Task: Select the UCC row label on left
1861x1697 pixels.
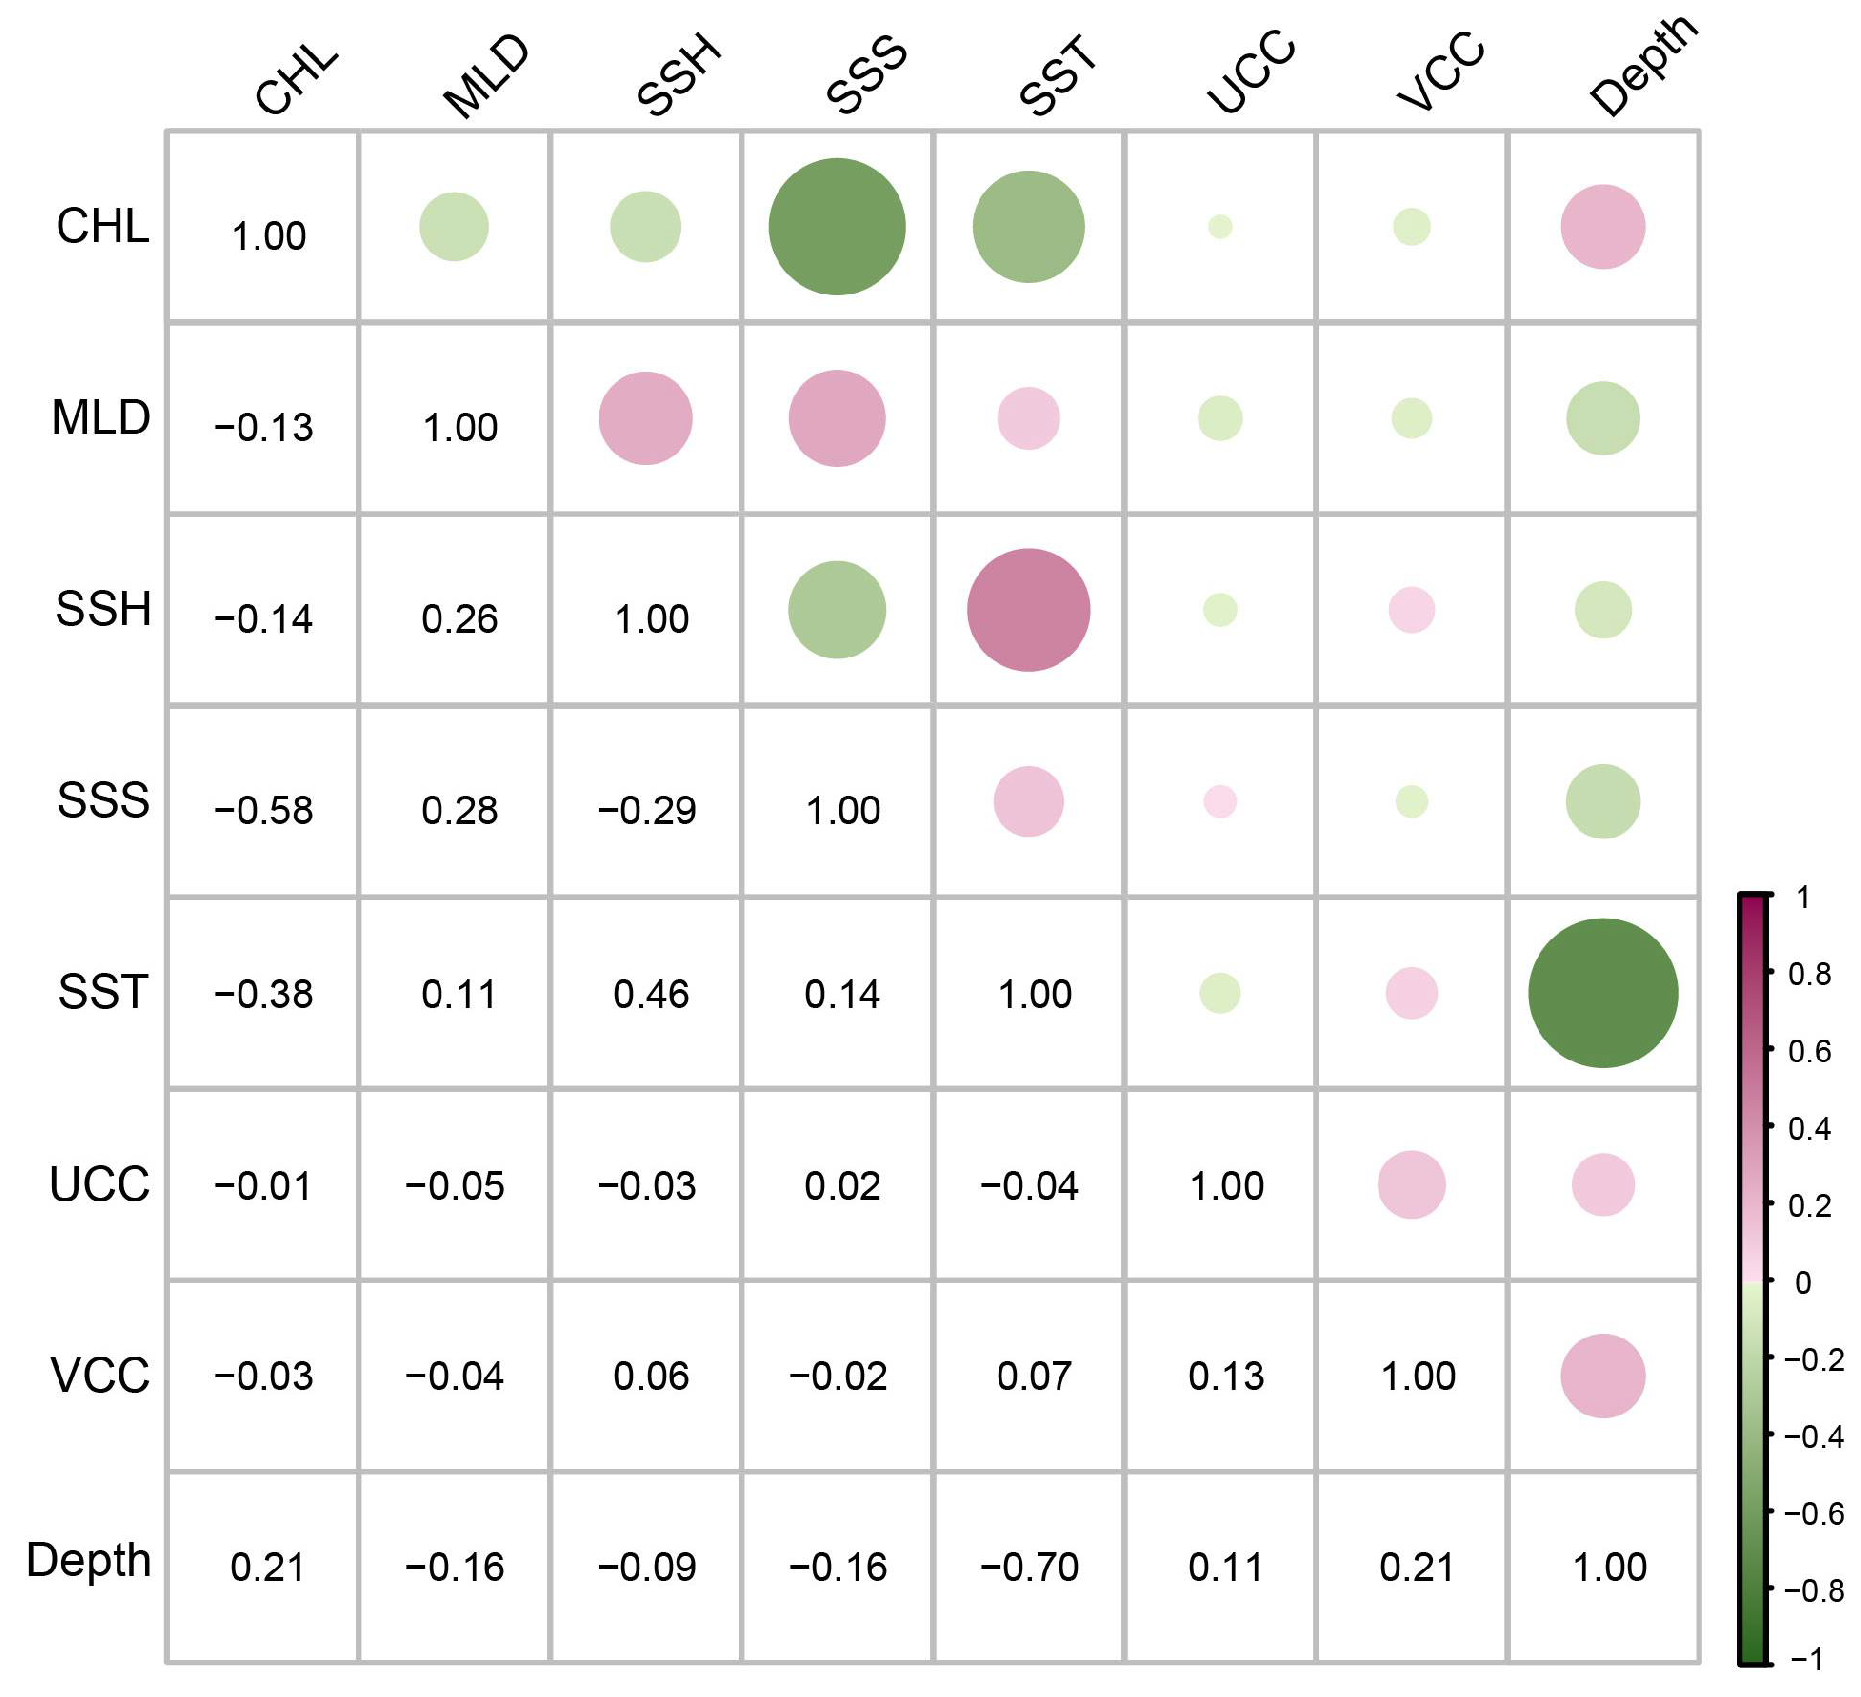Action: 99,1185
